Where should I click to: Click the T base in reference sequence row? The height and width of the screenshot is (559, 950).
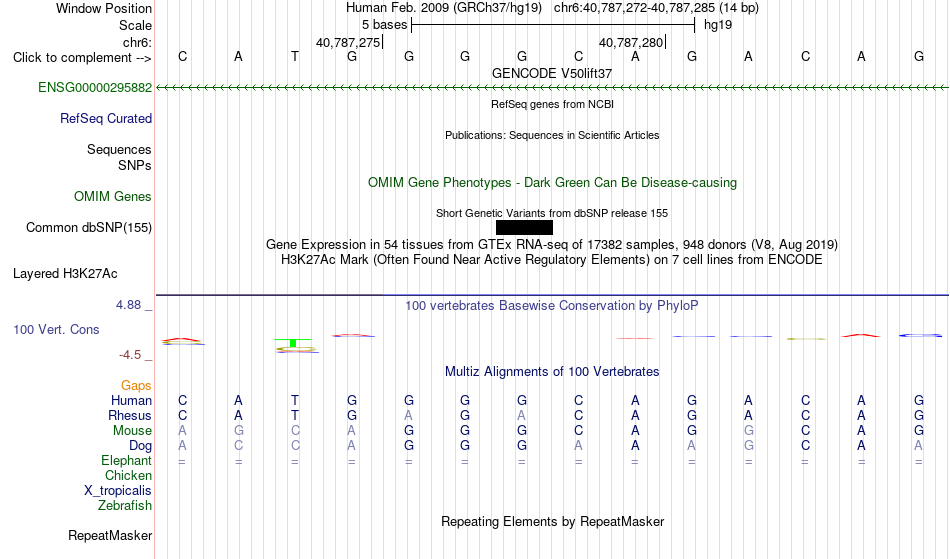coord(294,56)
